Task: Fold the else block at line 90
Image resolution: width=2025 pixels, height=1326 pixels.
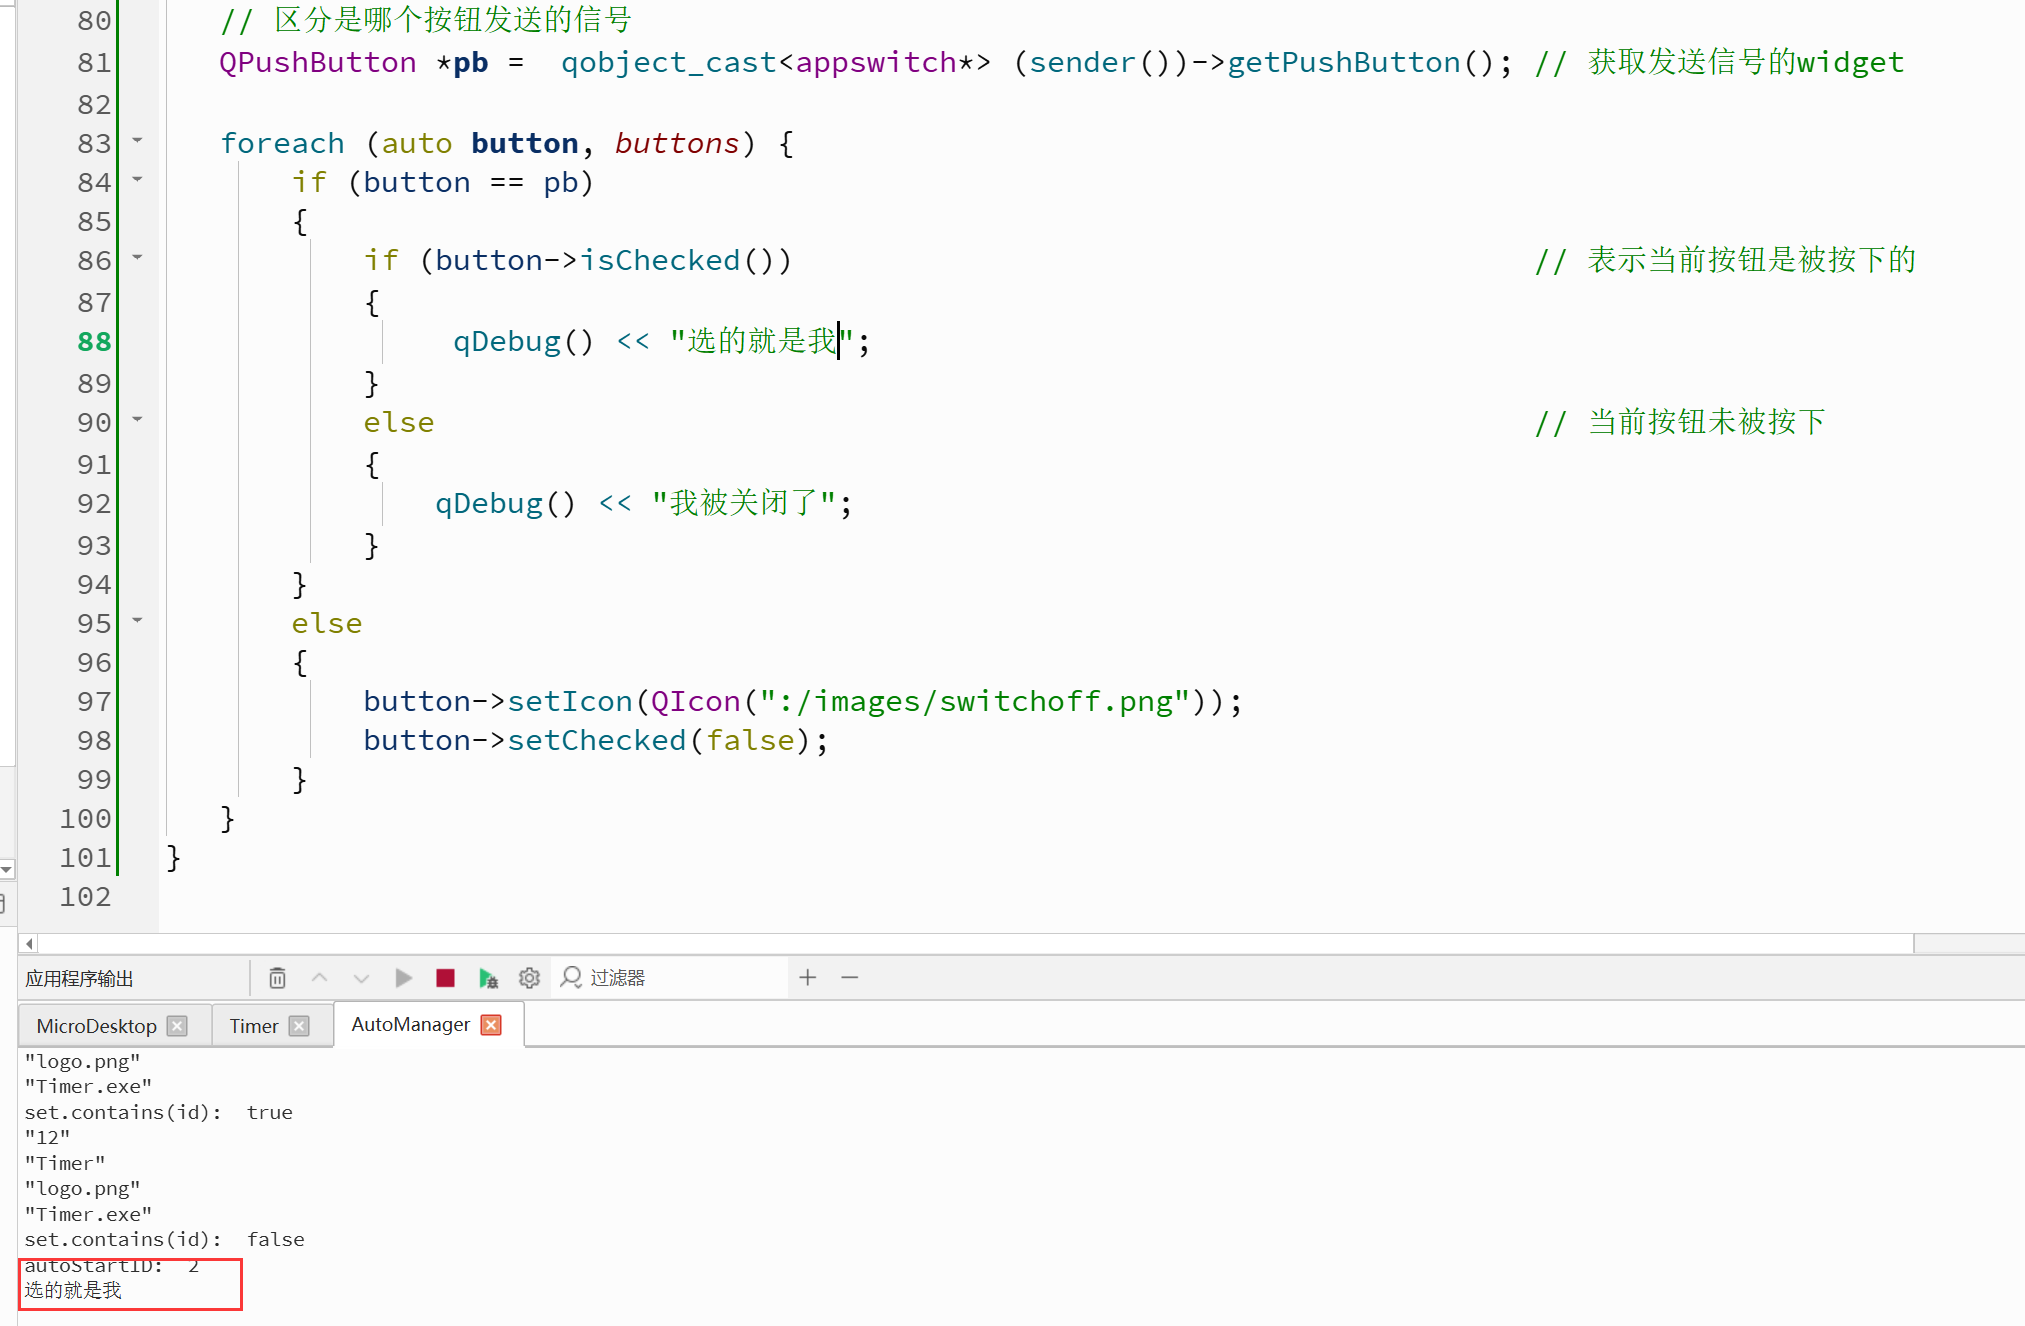Action: [x=137, y=419]
